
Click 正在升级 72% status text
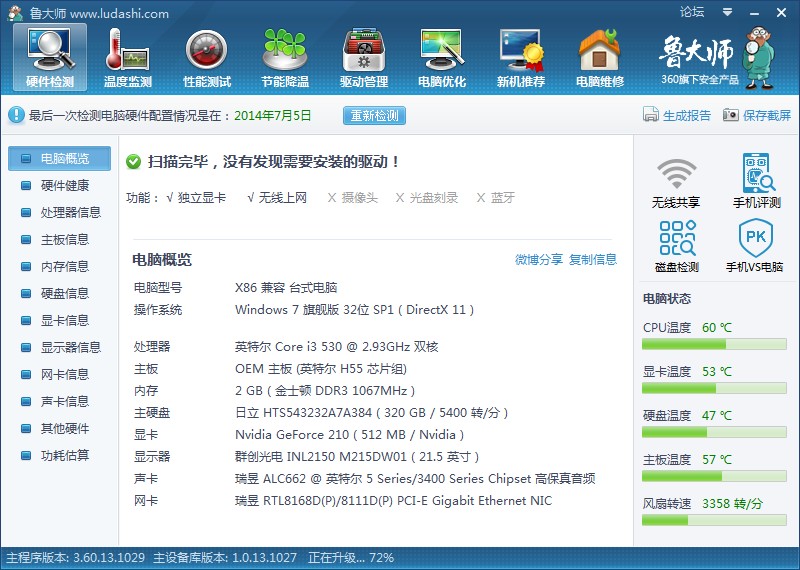tap(351, 558)
